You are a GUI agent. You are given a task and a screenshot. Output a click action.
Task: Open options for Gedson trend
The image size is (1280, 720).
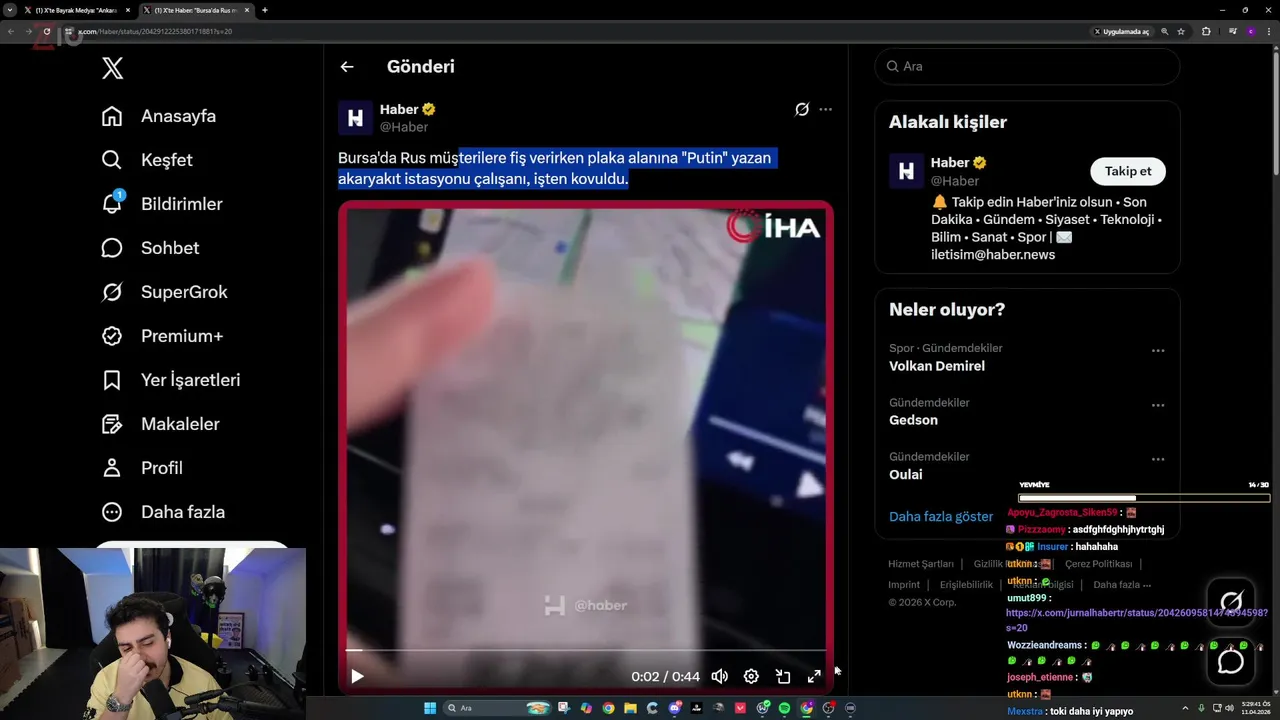tap(1158, 405)
